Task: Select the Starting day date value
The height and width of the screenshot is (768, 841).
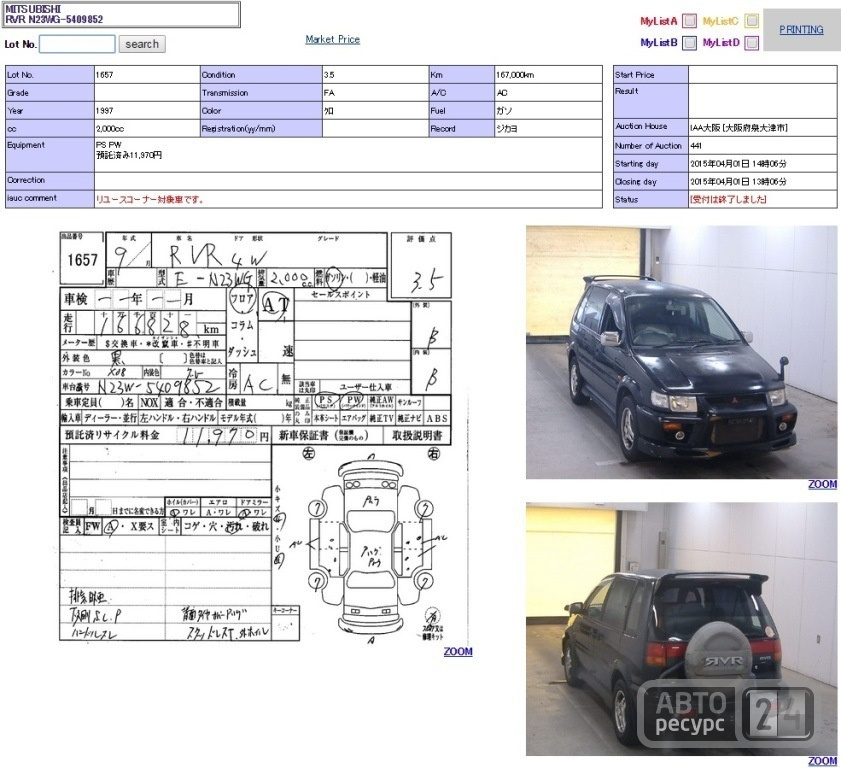Action: click(x=738, y=164)
